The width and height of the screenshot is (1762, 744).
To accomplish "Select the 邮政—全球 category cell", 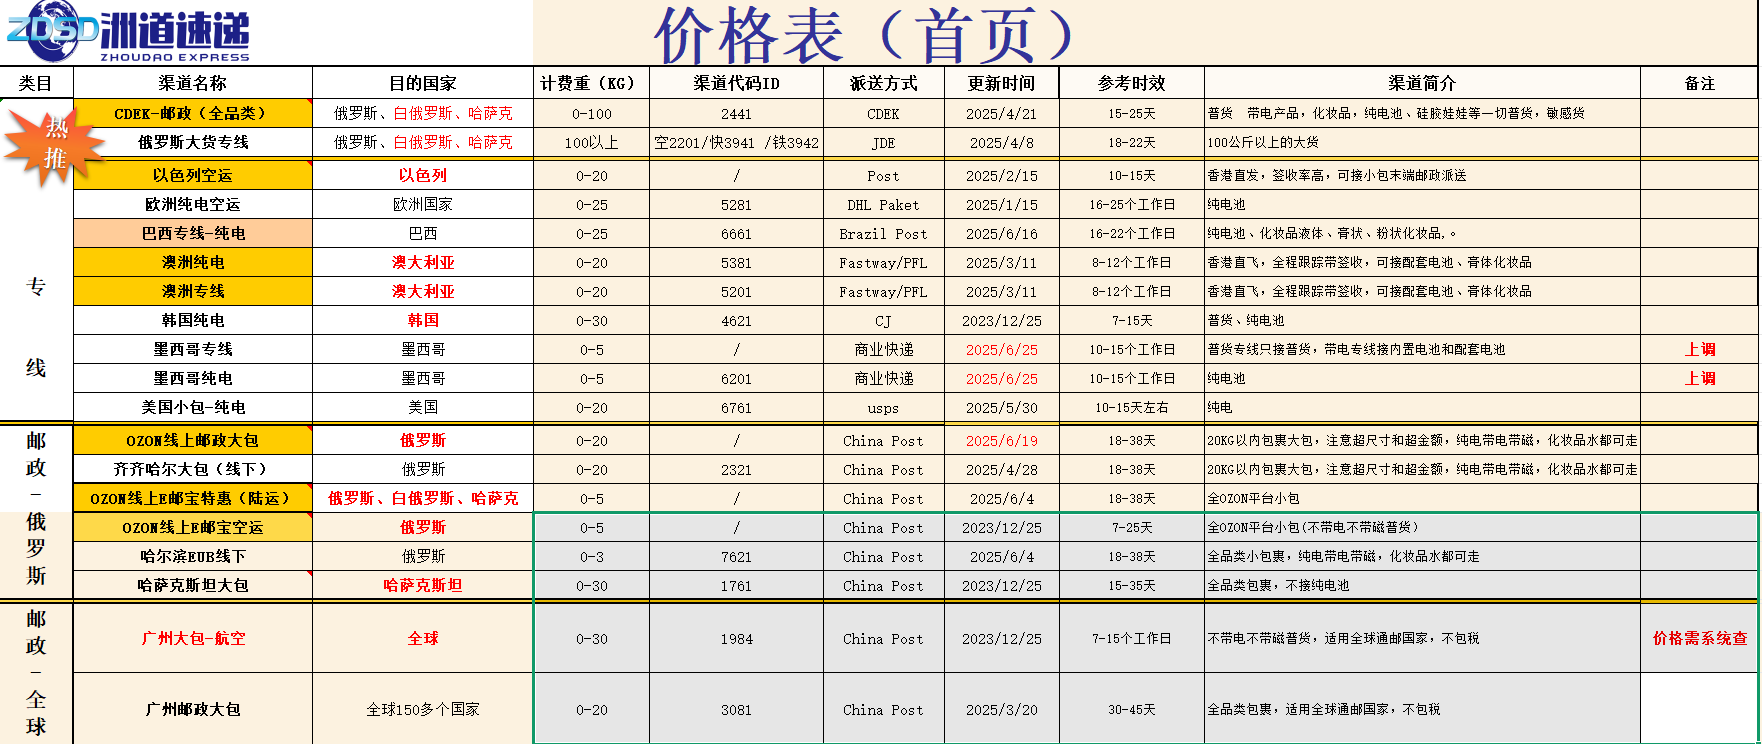I will pyautogui.click(x=36, y=673).
